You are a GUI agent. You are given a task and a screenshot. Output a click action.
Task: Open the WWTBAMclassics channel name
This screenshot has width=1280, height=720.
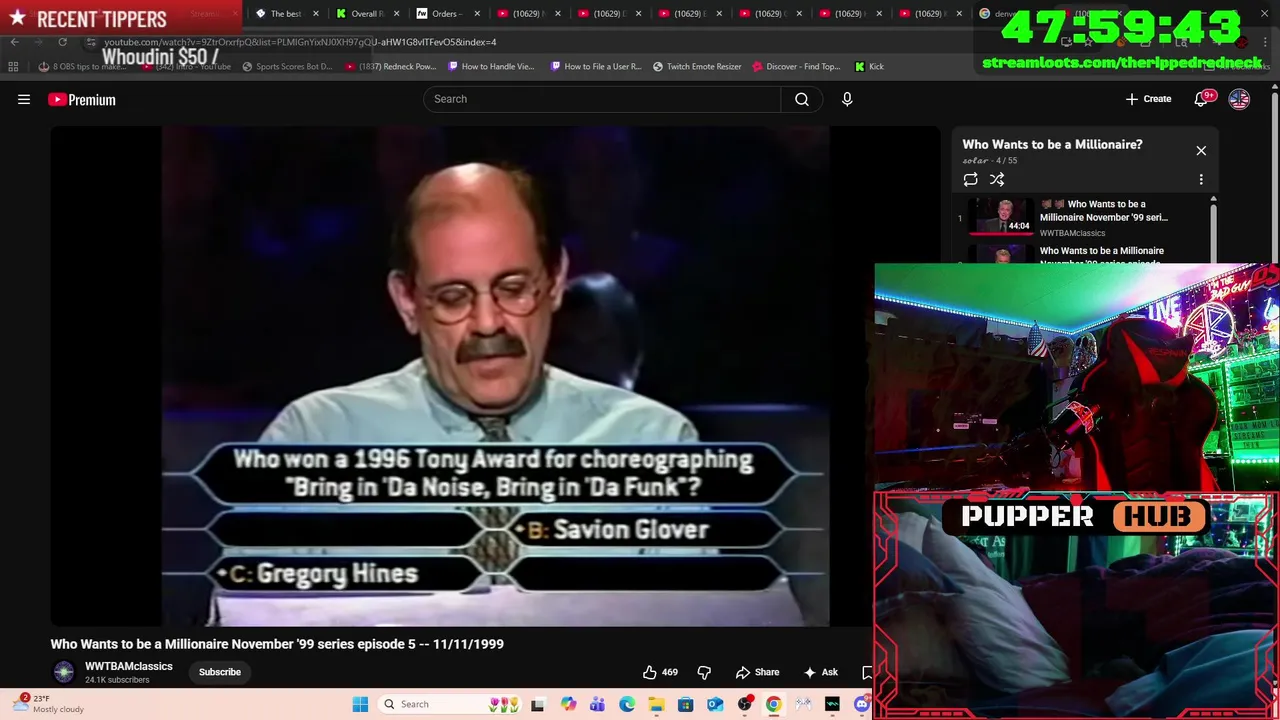coord(129,666)
